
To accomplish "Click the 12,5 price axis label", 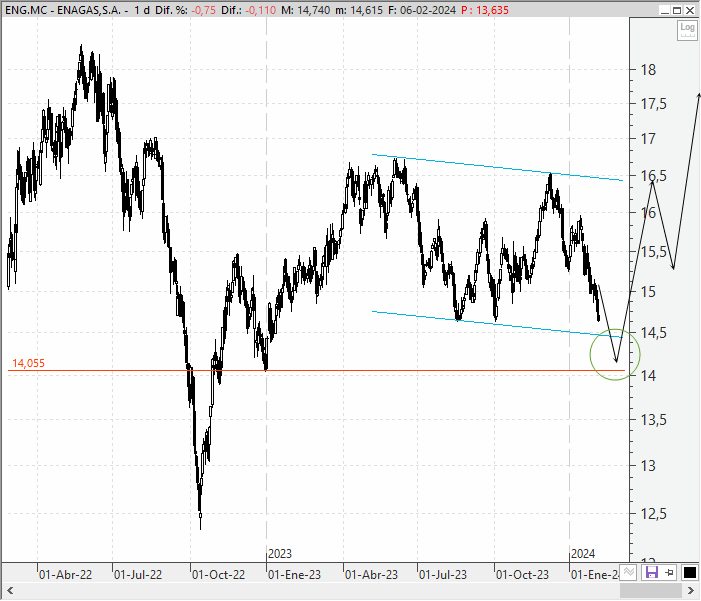I will (x=653, y=514).
